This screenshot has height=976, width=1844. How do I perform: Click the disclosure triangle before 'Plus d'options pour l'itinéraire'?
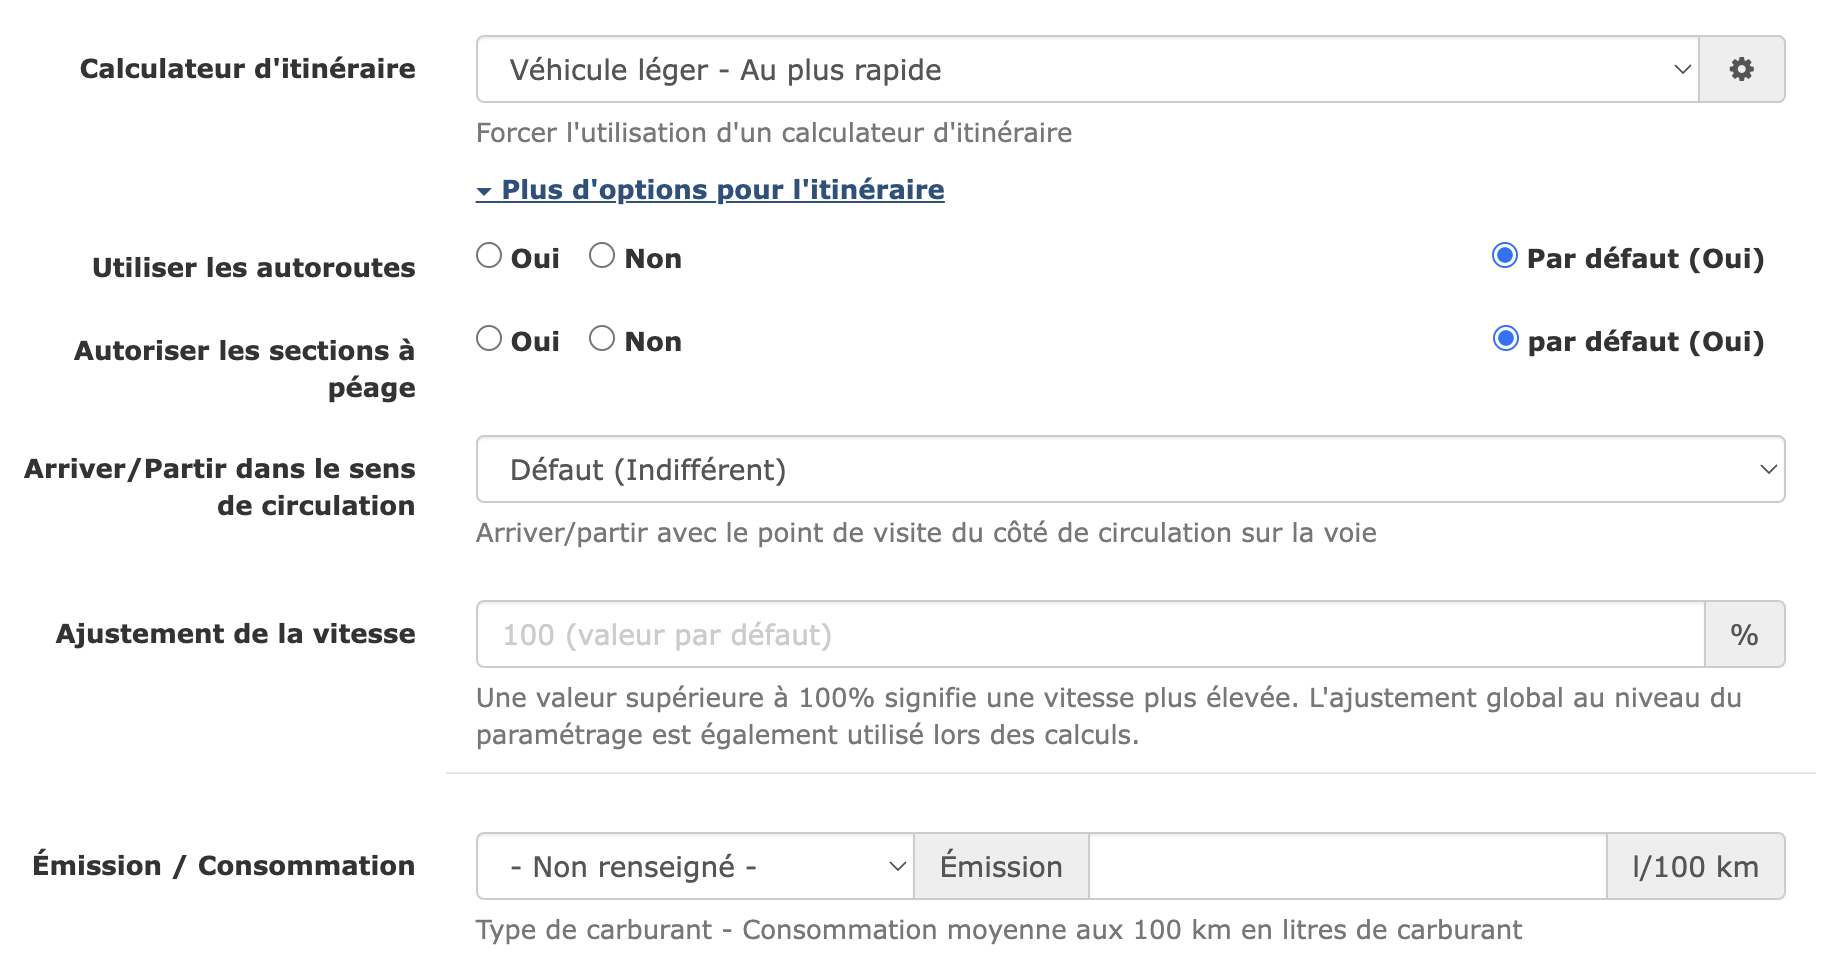pyautogui.click(x=484, y=189)
